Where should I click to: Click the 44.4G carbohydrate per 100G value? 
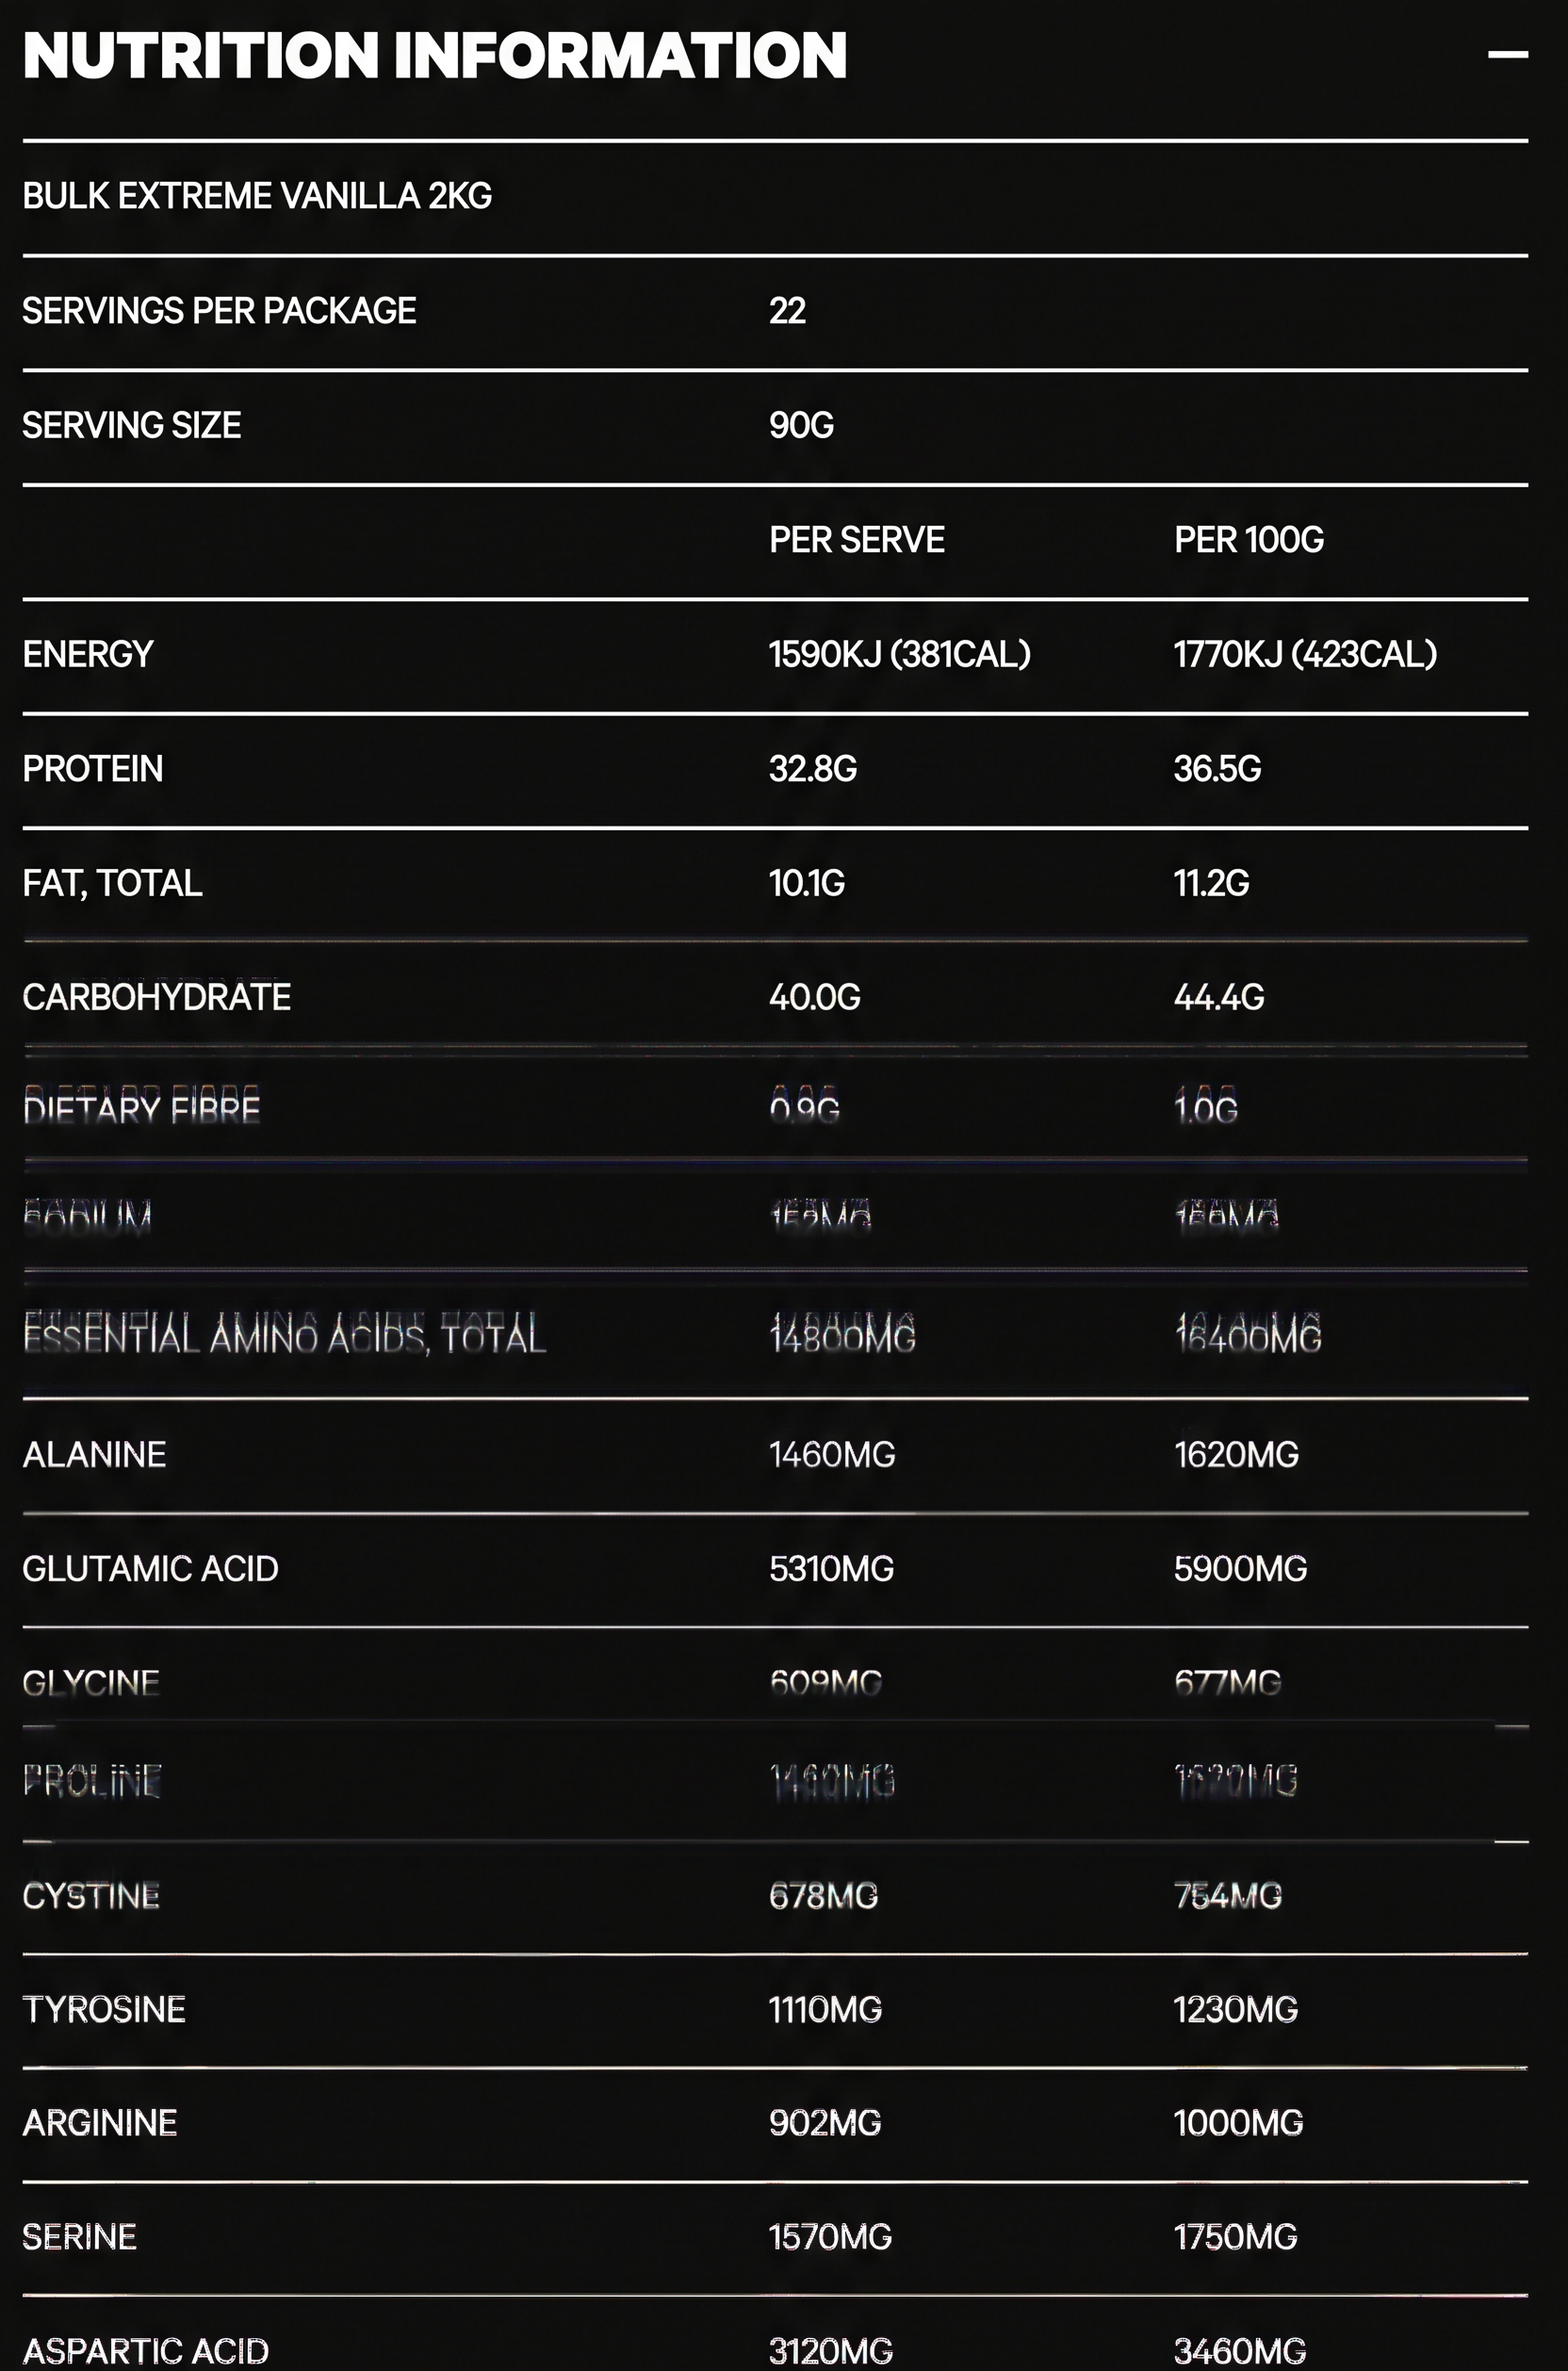(1218, 997)
